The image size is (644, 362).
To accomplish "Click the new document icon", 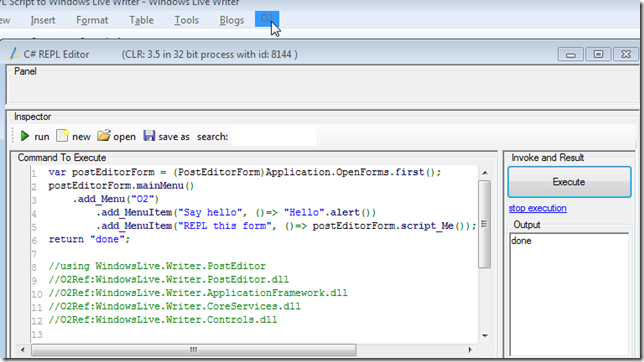I will [62, 136].
